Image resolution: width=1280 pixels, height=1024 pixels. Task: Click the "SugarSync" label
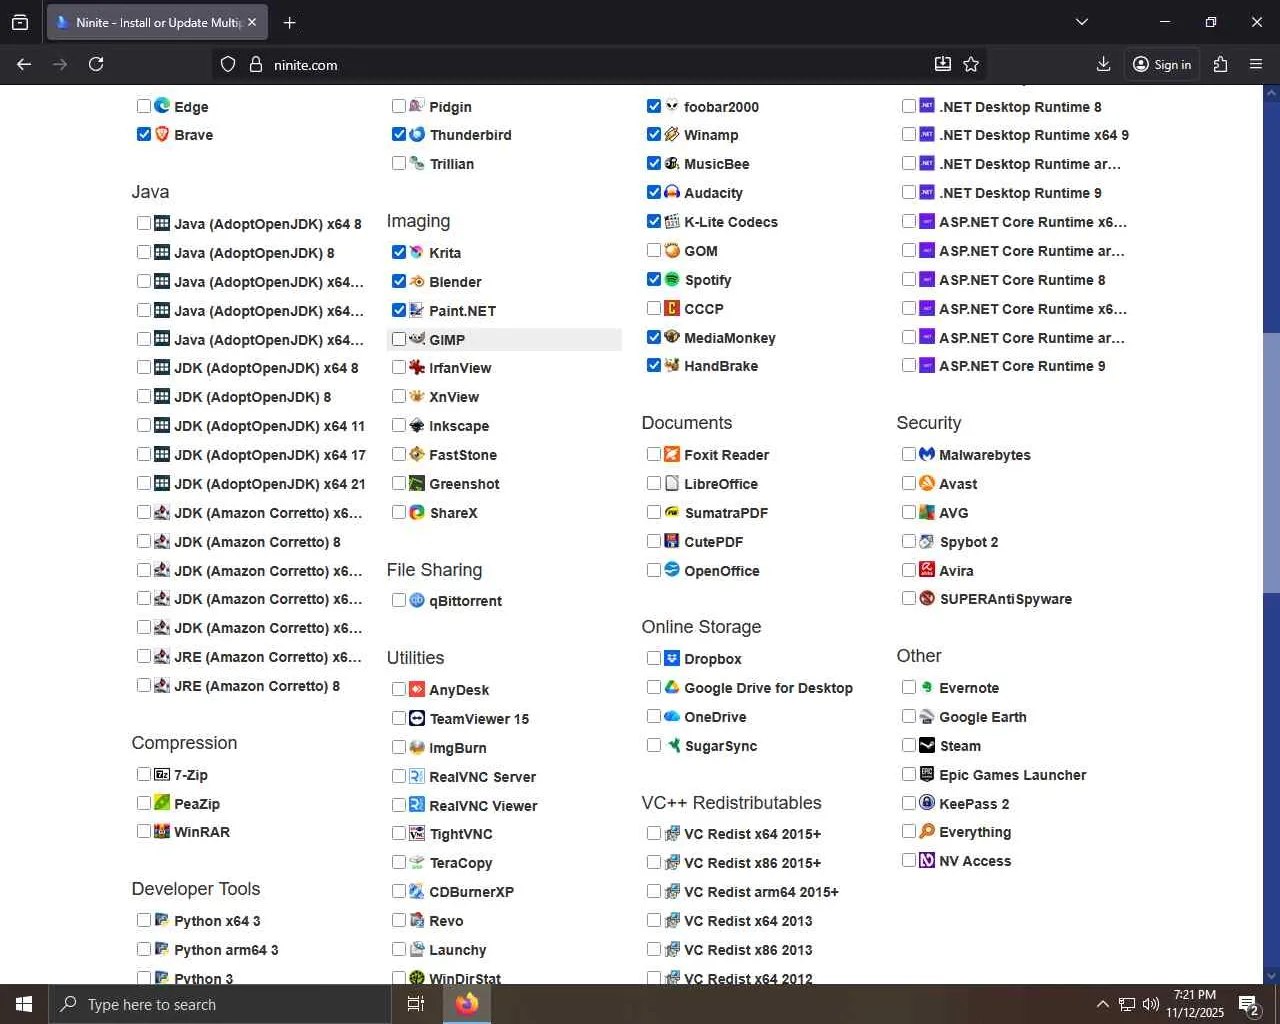(x=720, y=746)
